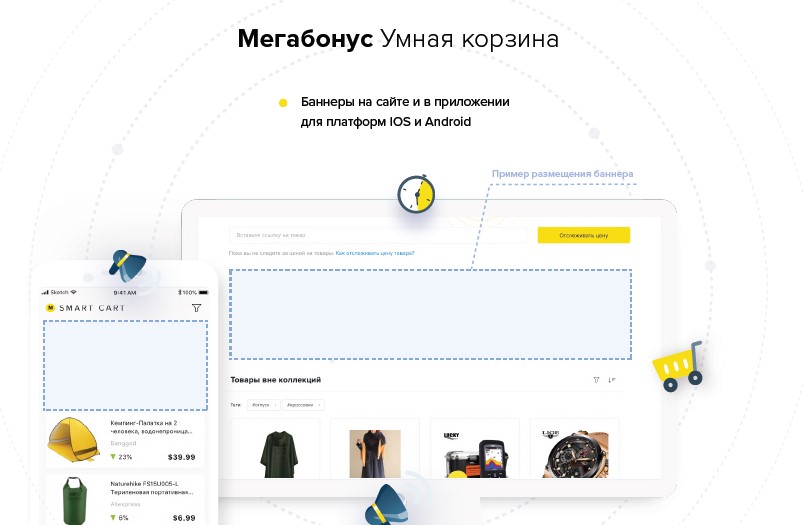Tap the battery icon in phone status bar
The height and width of the screenshot is (525, 803).
tap(203, 292)
